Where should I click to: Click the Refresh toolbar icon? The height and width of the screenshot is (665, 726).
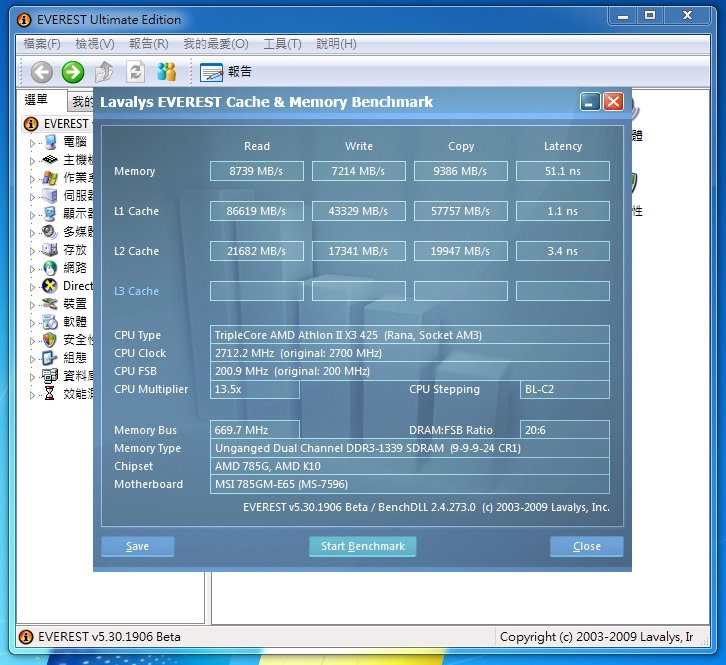coord(136,72)
